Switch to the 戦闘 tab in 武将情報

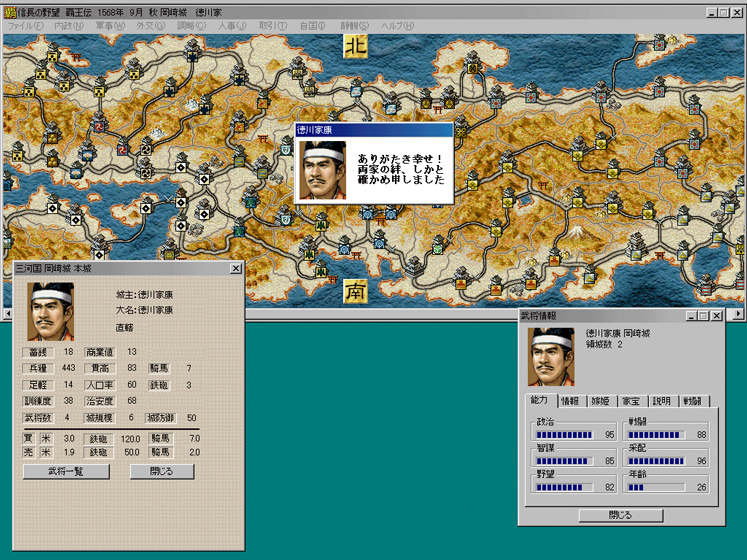[693, 401]
